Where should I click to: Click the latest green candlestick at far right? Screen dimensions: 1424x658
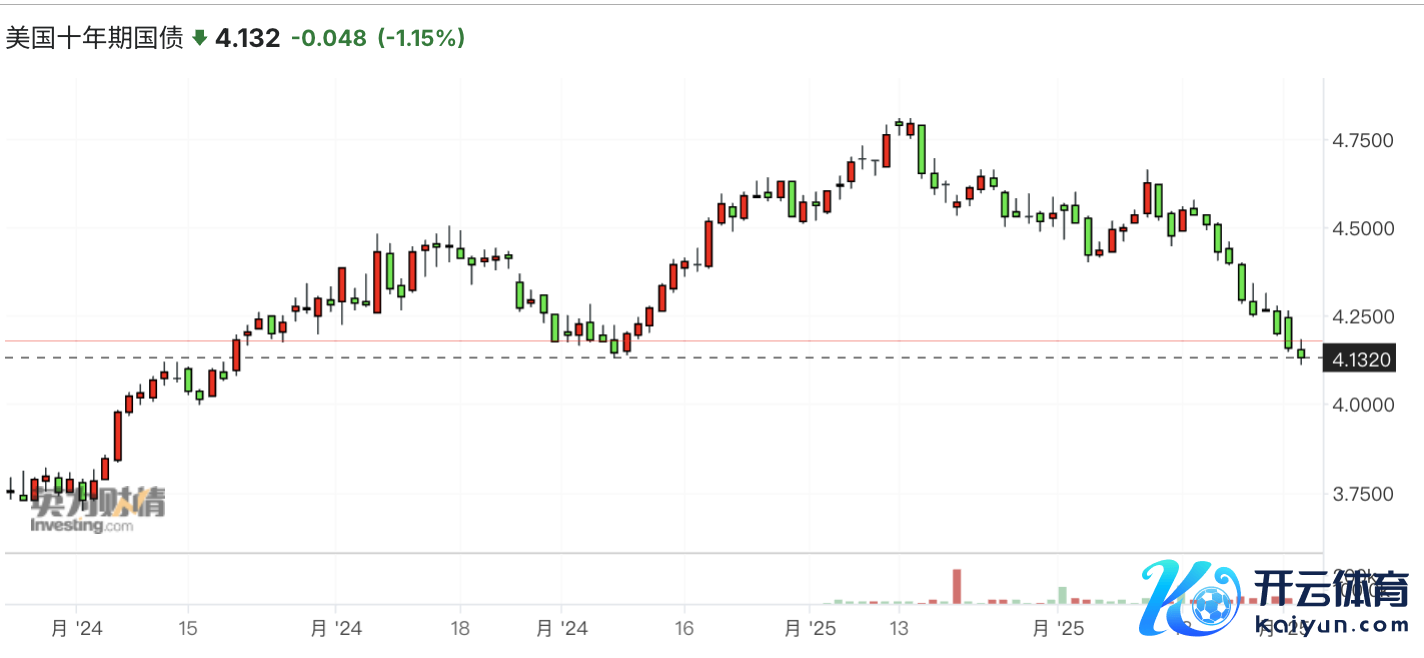[1301, 353]
